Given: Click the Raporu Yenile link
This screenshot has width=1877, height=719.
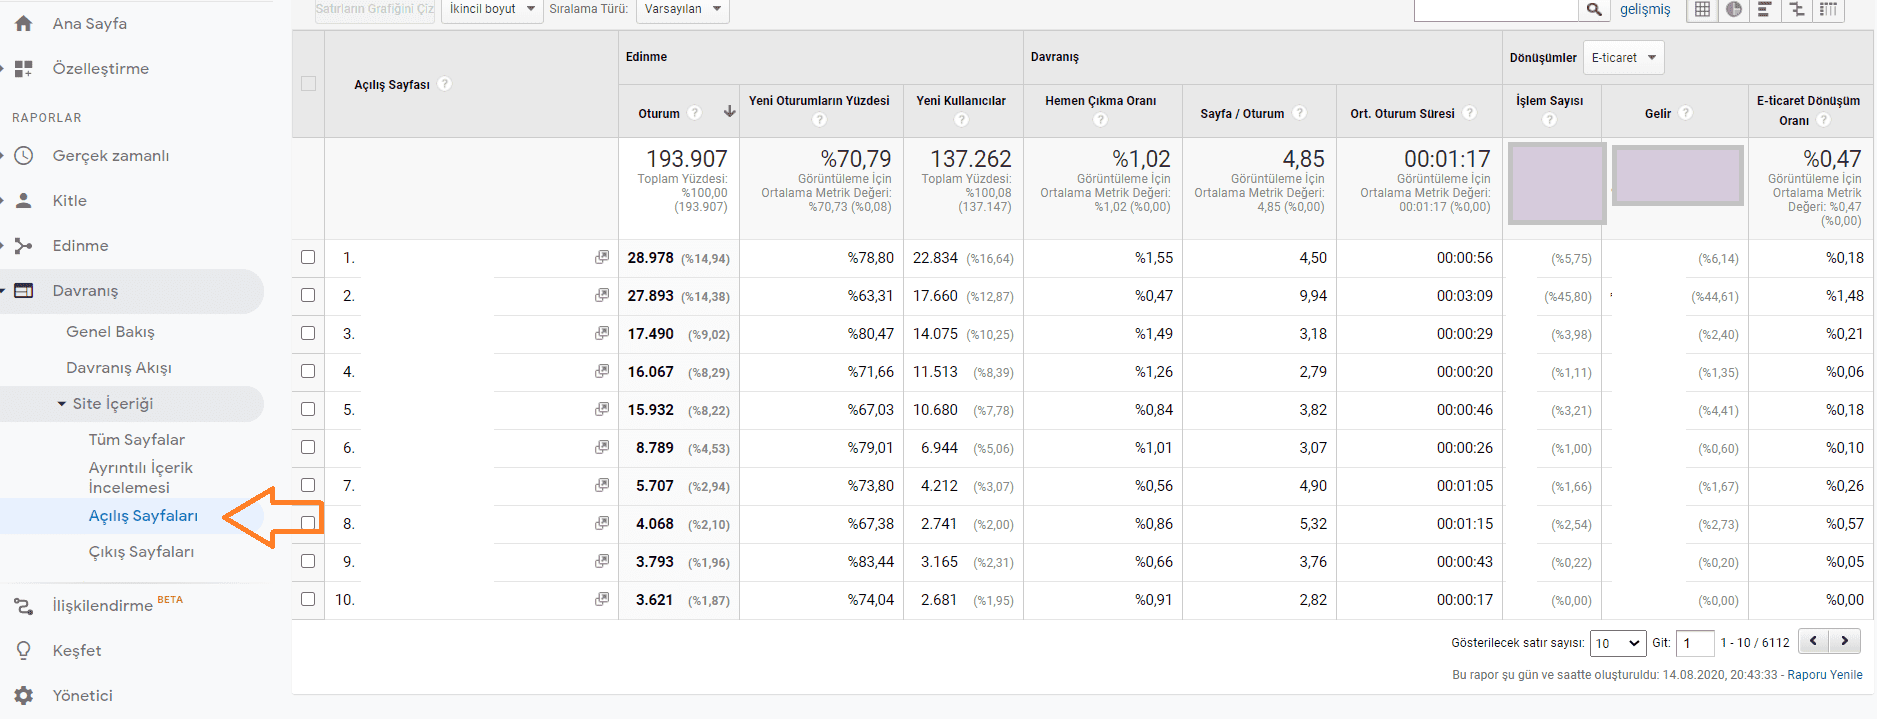Looking at the screenshot, I should (1824, 675).
